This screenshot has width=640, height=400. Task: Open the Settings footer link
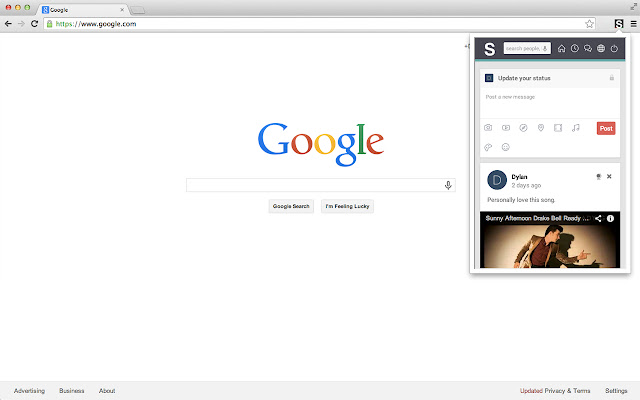(x=616, y=391)
